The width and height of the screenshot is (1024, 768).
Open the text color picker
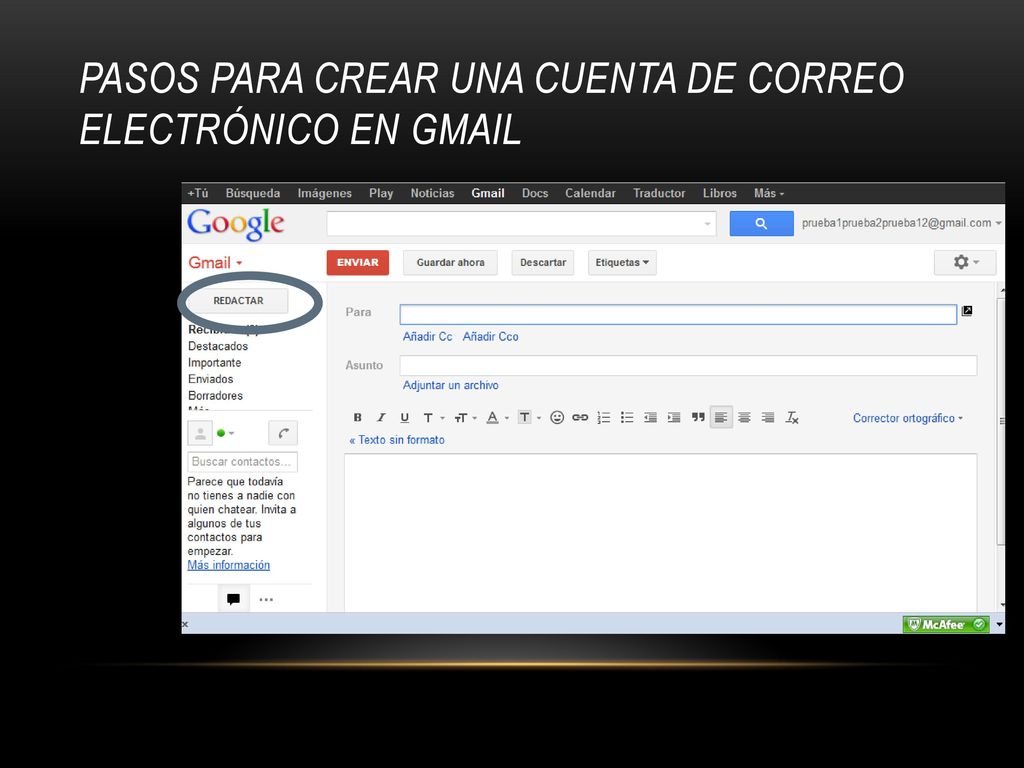point(497,417)
